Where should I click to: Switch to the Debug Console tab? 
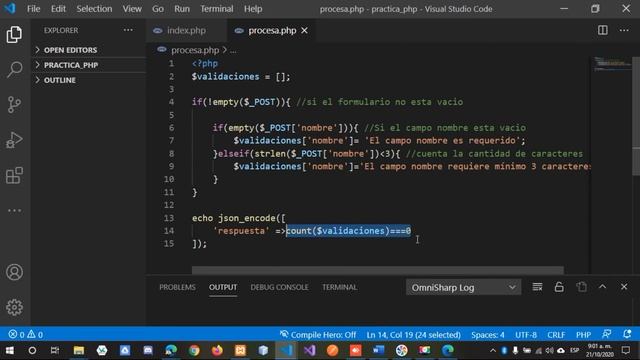[x=279, y=287]
